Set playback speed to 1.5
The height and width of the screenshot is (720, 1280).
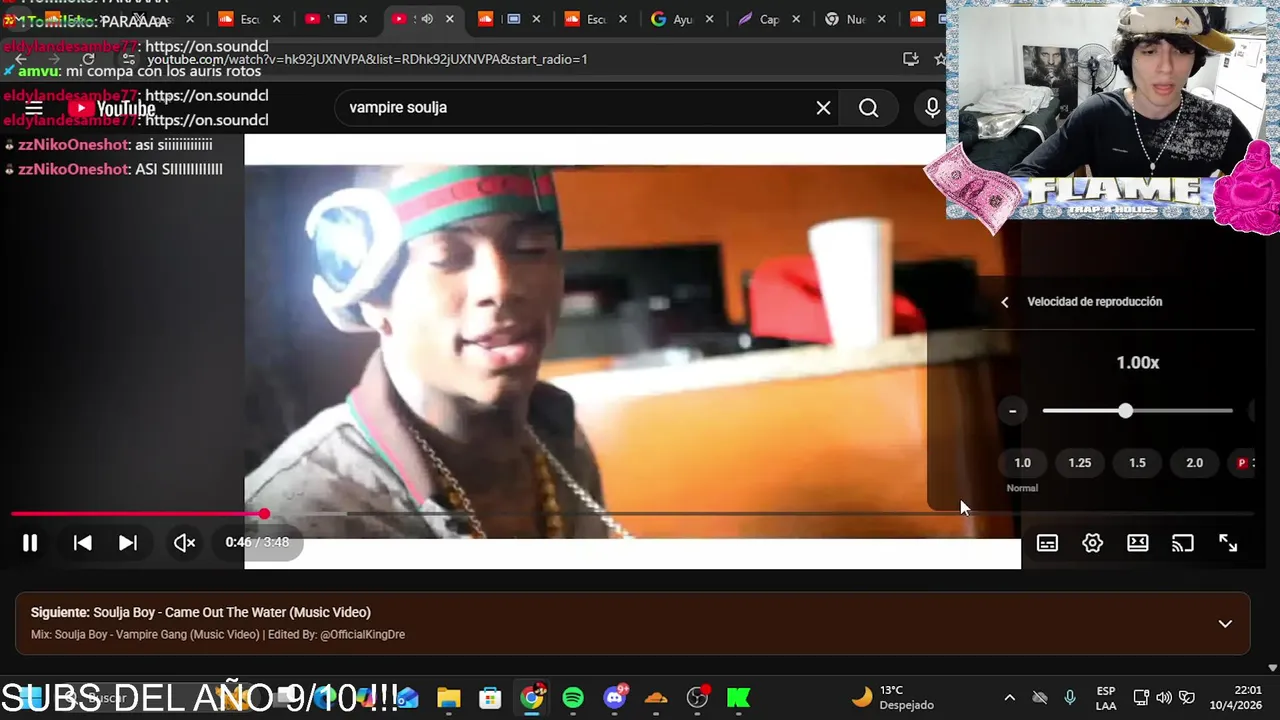click(x=1137, y=463)
